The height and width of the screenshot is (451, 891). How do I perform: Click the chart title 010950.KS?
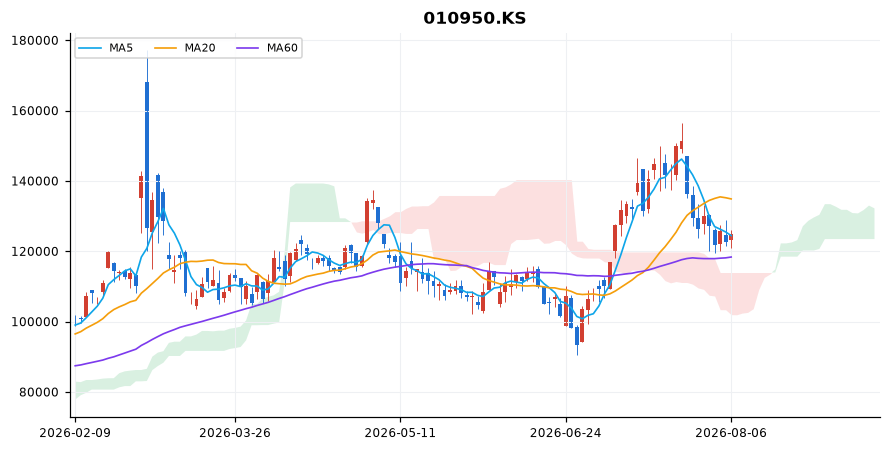click(474, 18)
